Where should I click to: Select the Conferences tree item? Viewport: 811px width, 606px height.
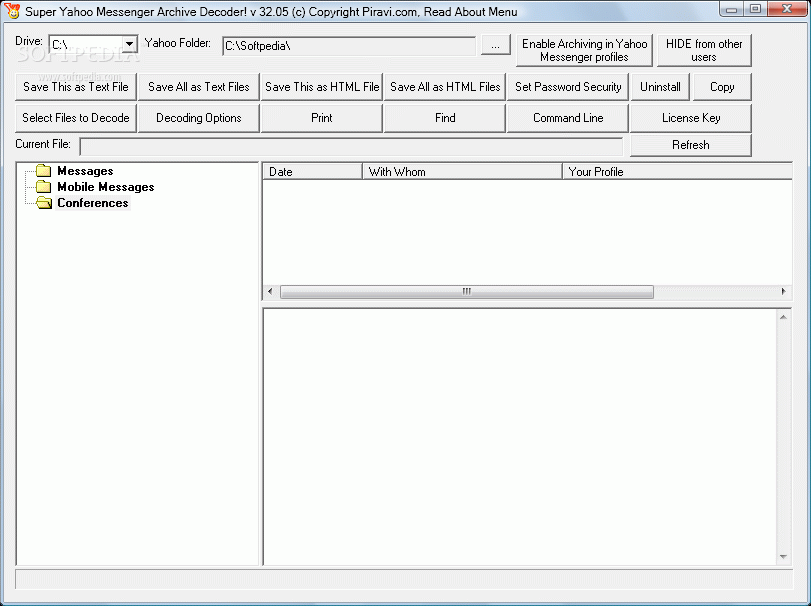tap(93, 203)
